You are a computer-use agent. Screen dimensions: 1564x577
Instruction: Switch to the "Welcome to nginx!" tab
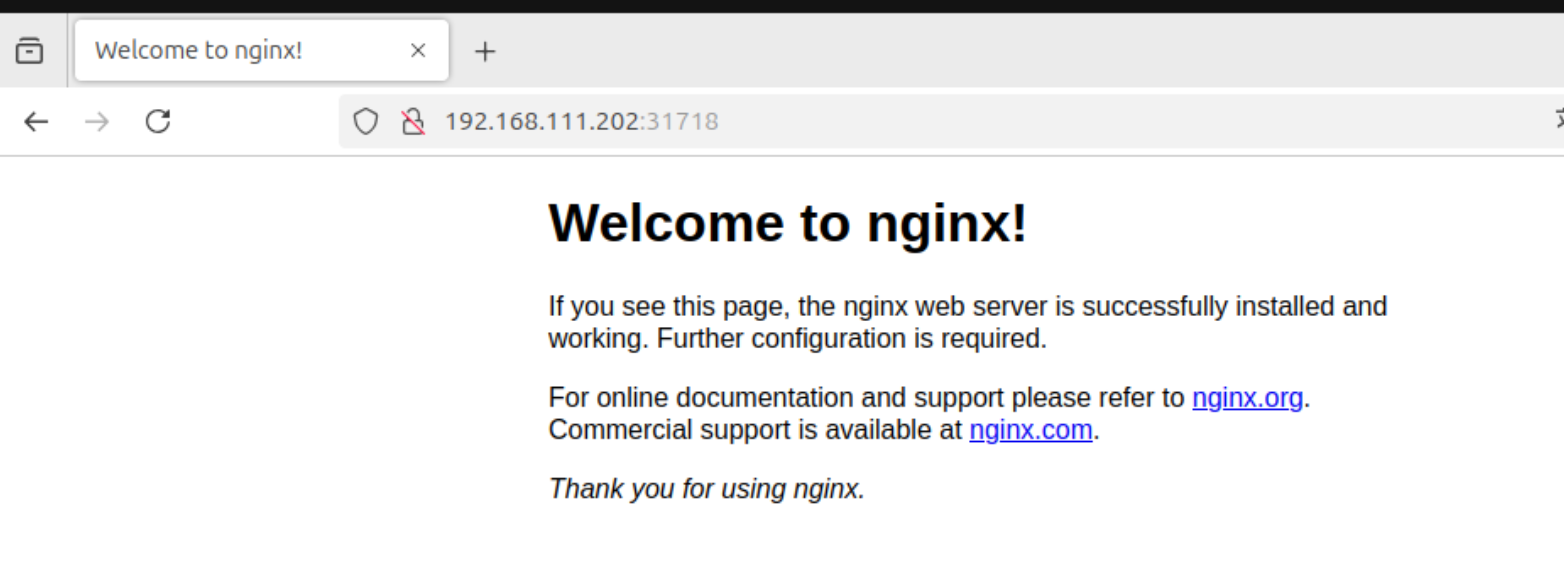(x=262, y=51)
